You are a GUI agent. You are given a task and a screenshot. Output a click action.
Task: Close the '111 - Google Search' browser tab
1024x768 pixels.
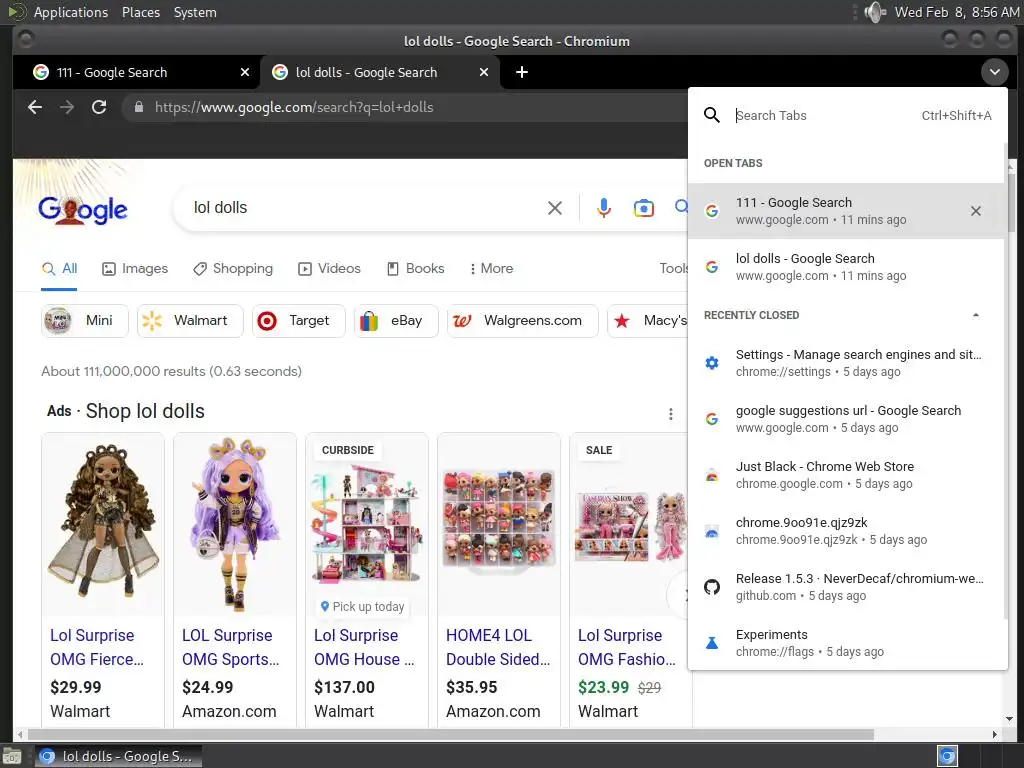click(245, 72)
